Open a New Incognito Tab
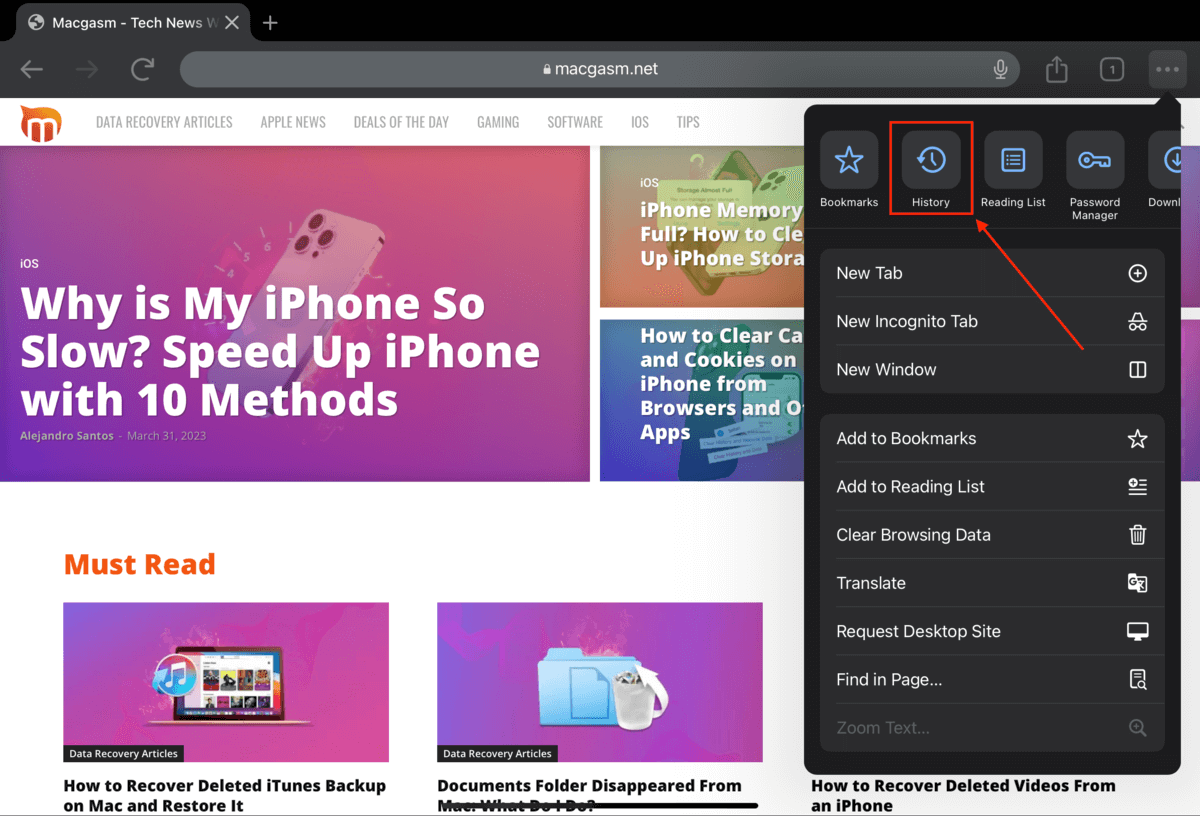Viewport: 1200px width, 816px height. [907, 321]
